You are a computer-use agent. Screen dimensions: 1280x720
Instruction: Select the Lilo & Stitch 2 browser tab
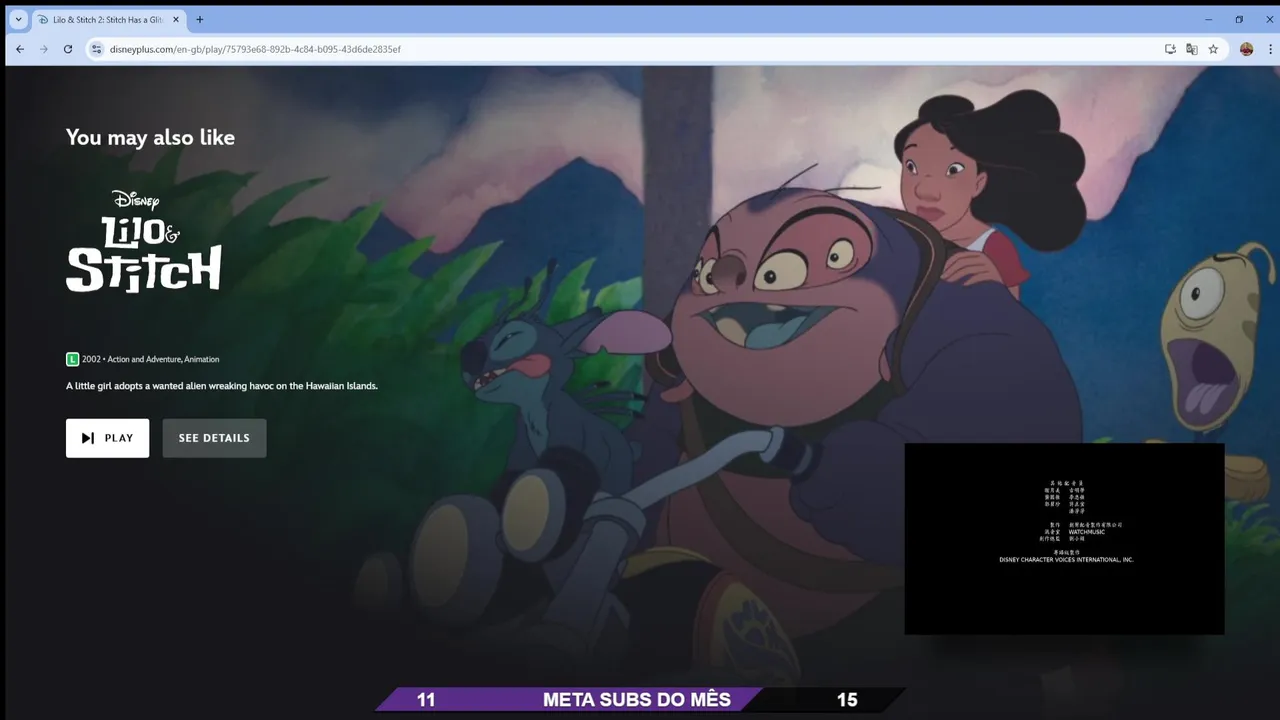(108, 20)
